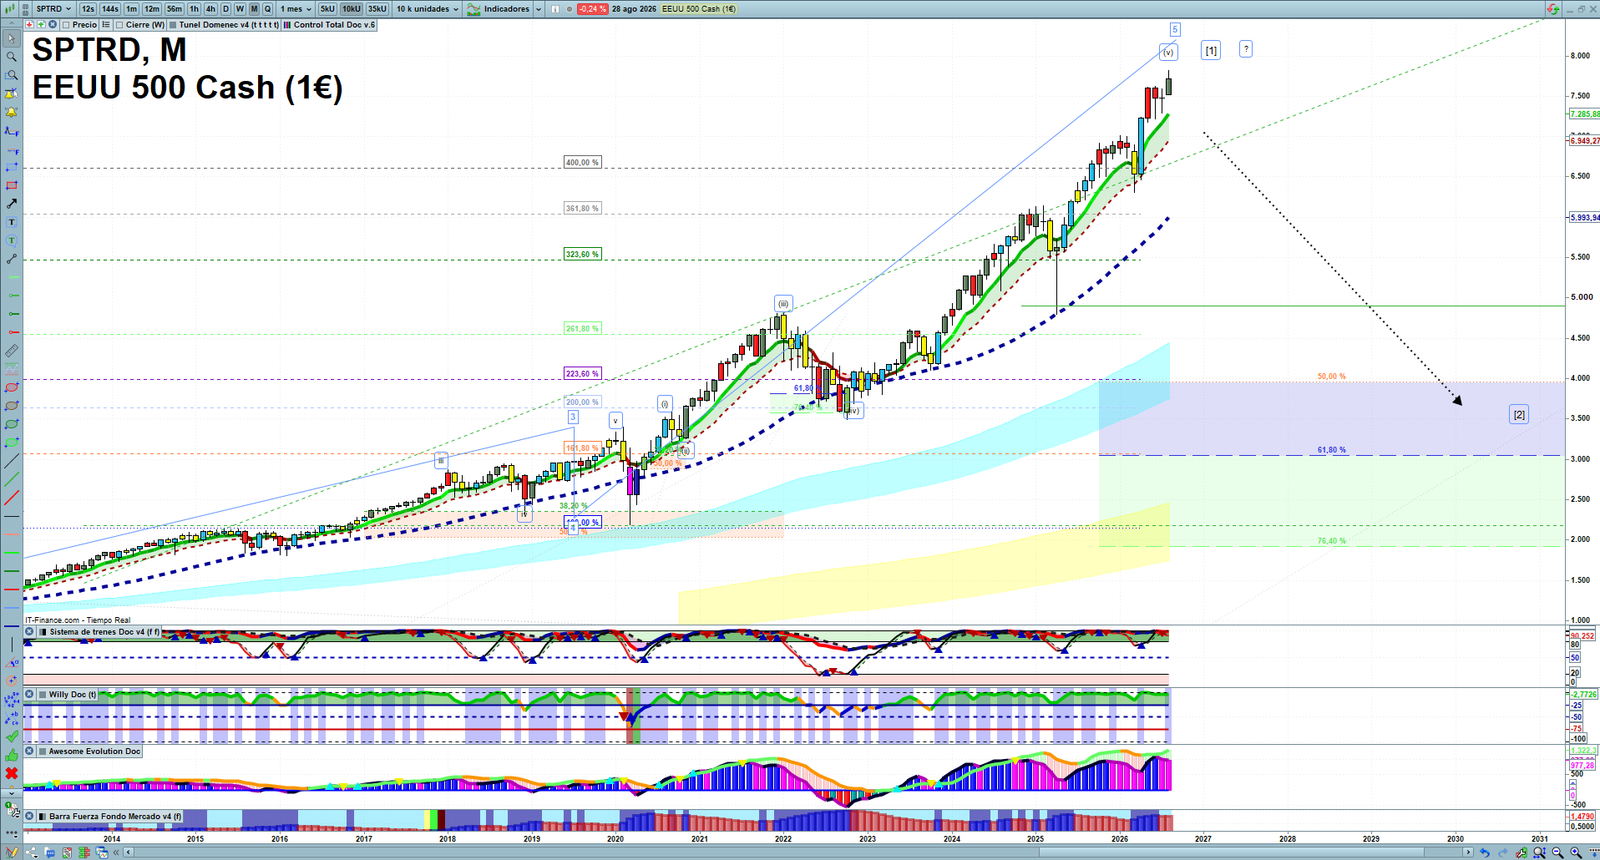The width and height of the screenshot is (1600, 860).
Task: Select the weekly W timeframe
Action: [240, 9]
